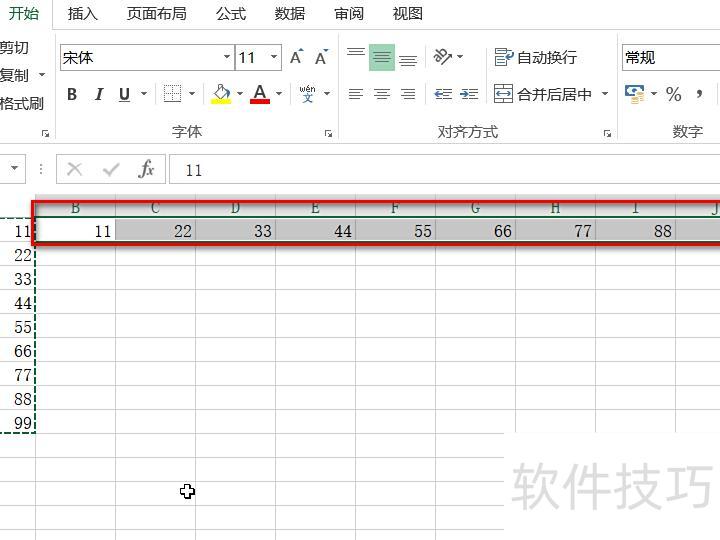Screen dimensions: 720x540
Task: Open font color dropdown arrow
Action: point(279,94)
